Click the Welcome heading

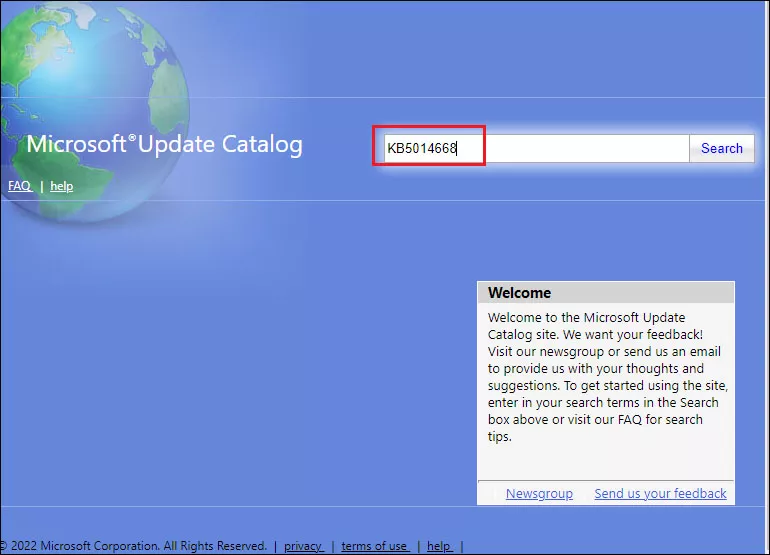[520, 293]
